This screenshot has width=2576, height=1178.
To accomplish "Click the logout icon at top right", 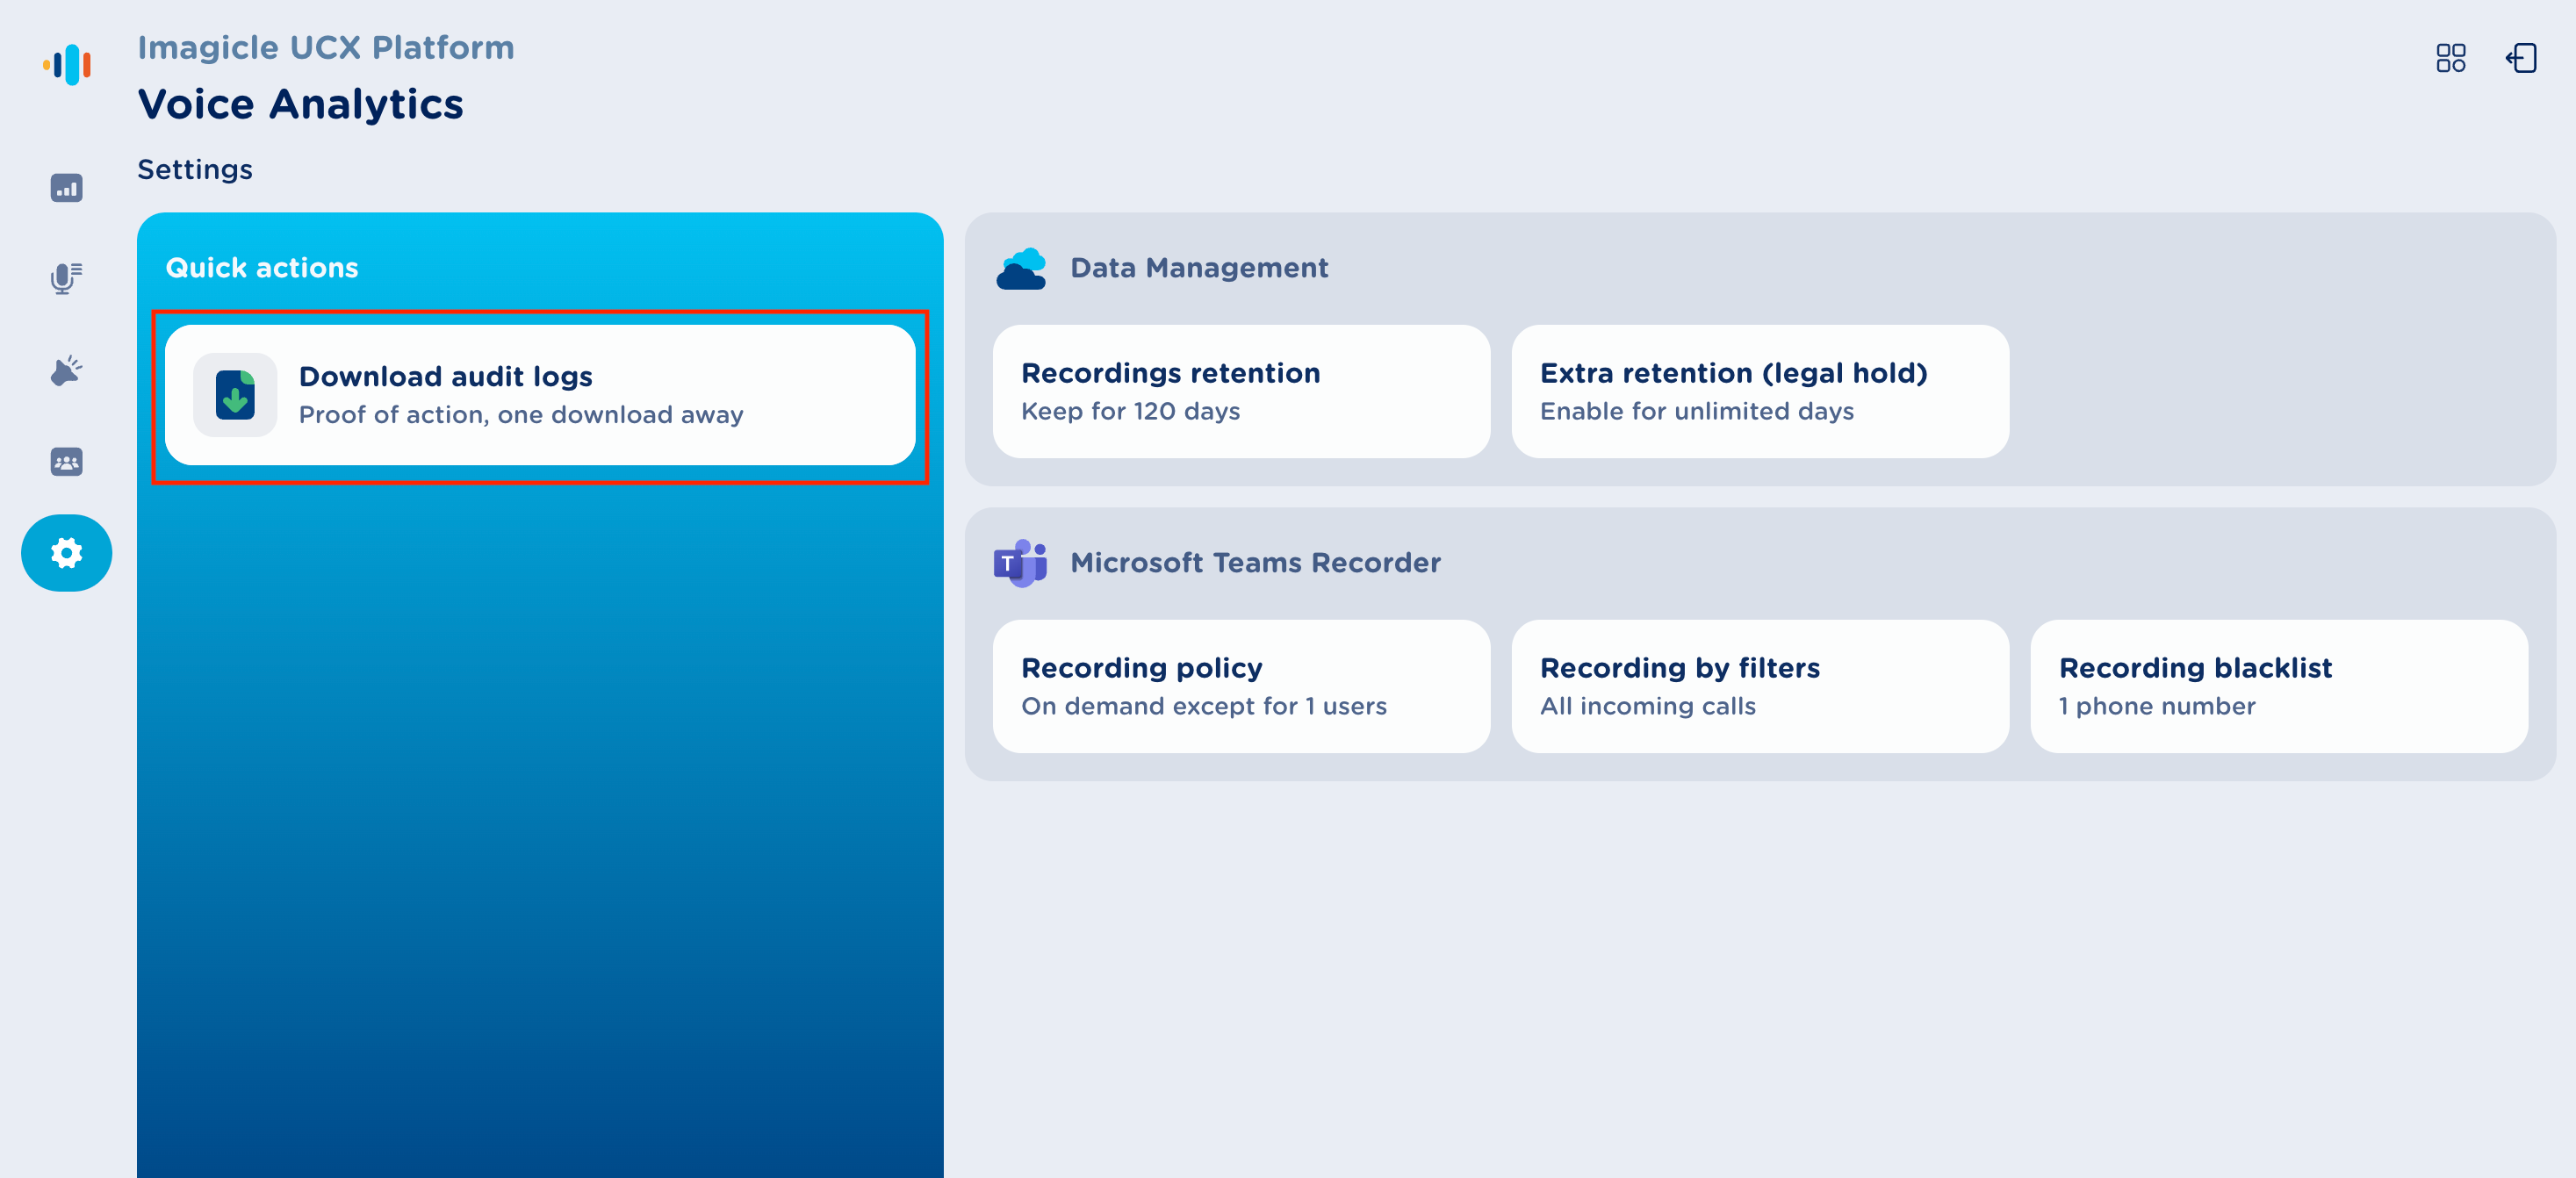I will click(x=2521, y=58).
